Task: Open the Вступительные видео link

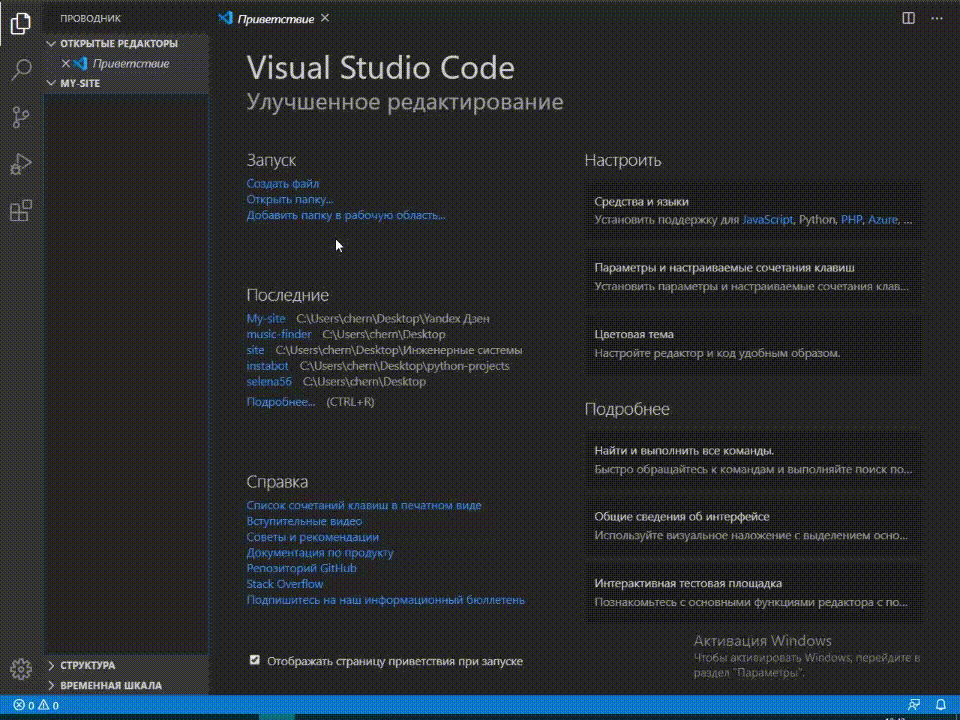Action: [304, 521]
